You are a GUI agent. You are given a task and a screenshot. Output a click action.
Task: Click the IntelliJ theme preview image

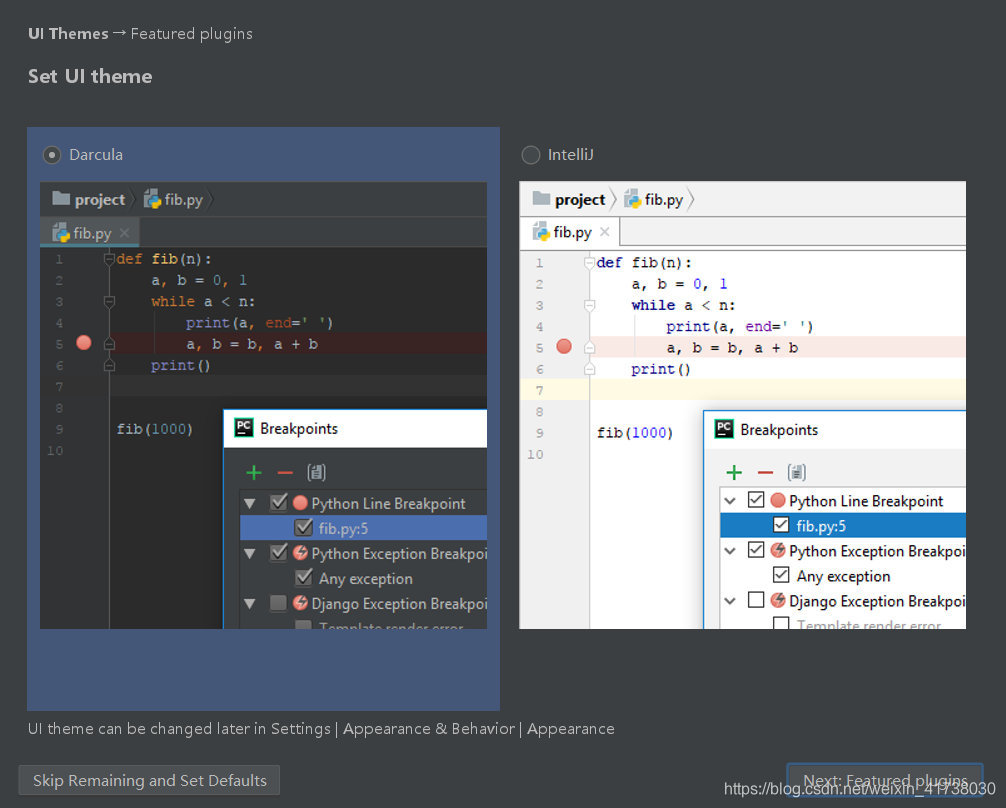coord(742,405)
